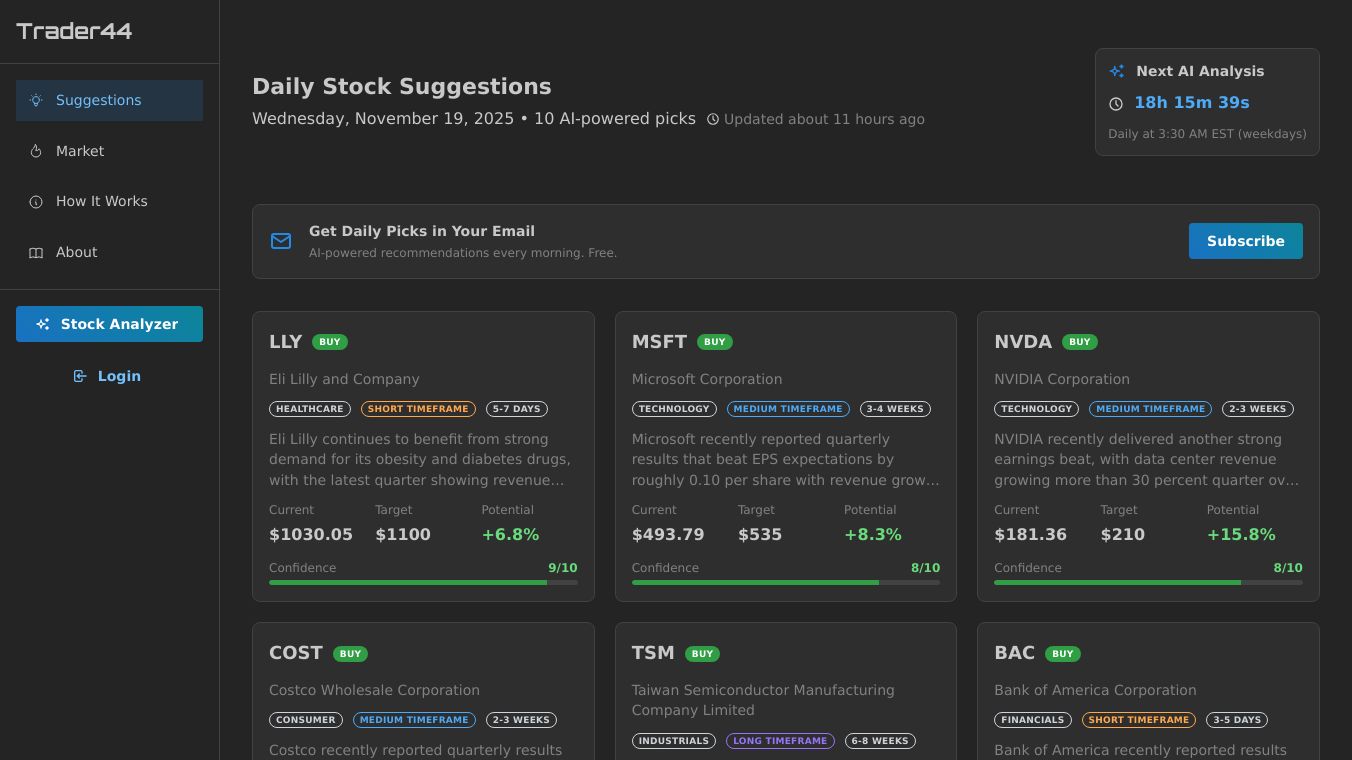The width and height of the screenshot is (1352, 760).
Task: Click the Short Timeframe tag on LLY
Action: 418,409
